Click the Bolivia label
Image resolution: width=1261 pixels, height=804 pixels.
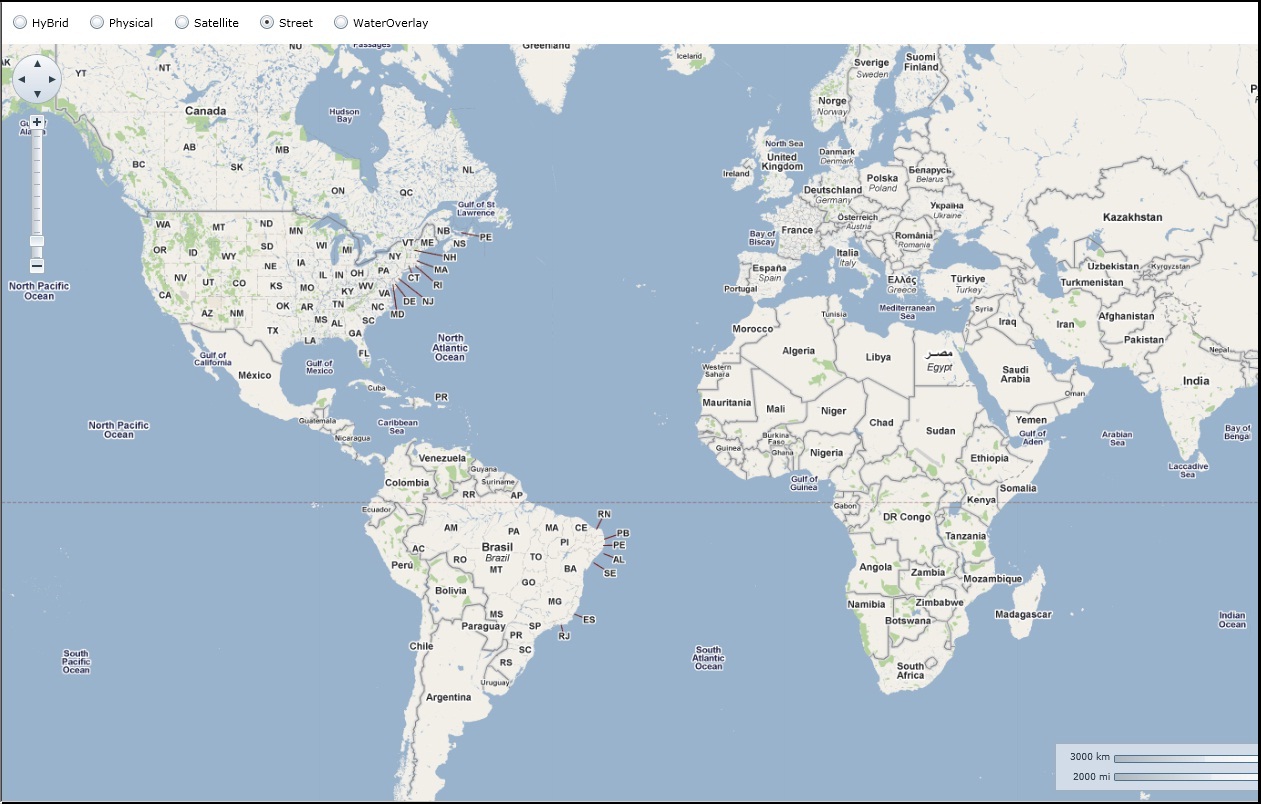coord(451,590)
